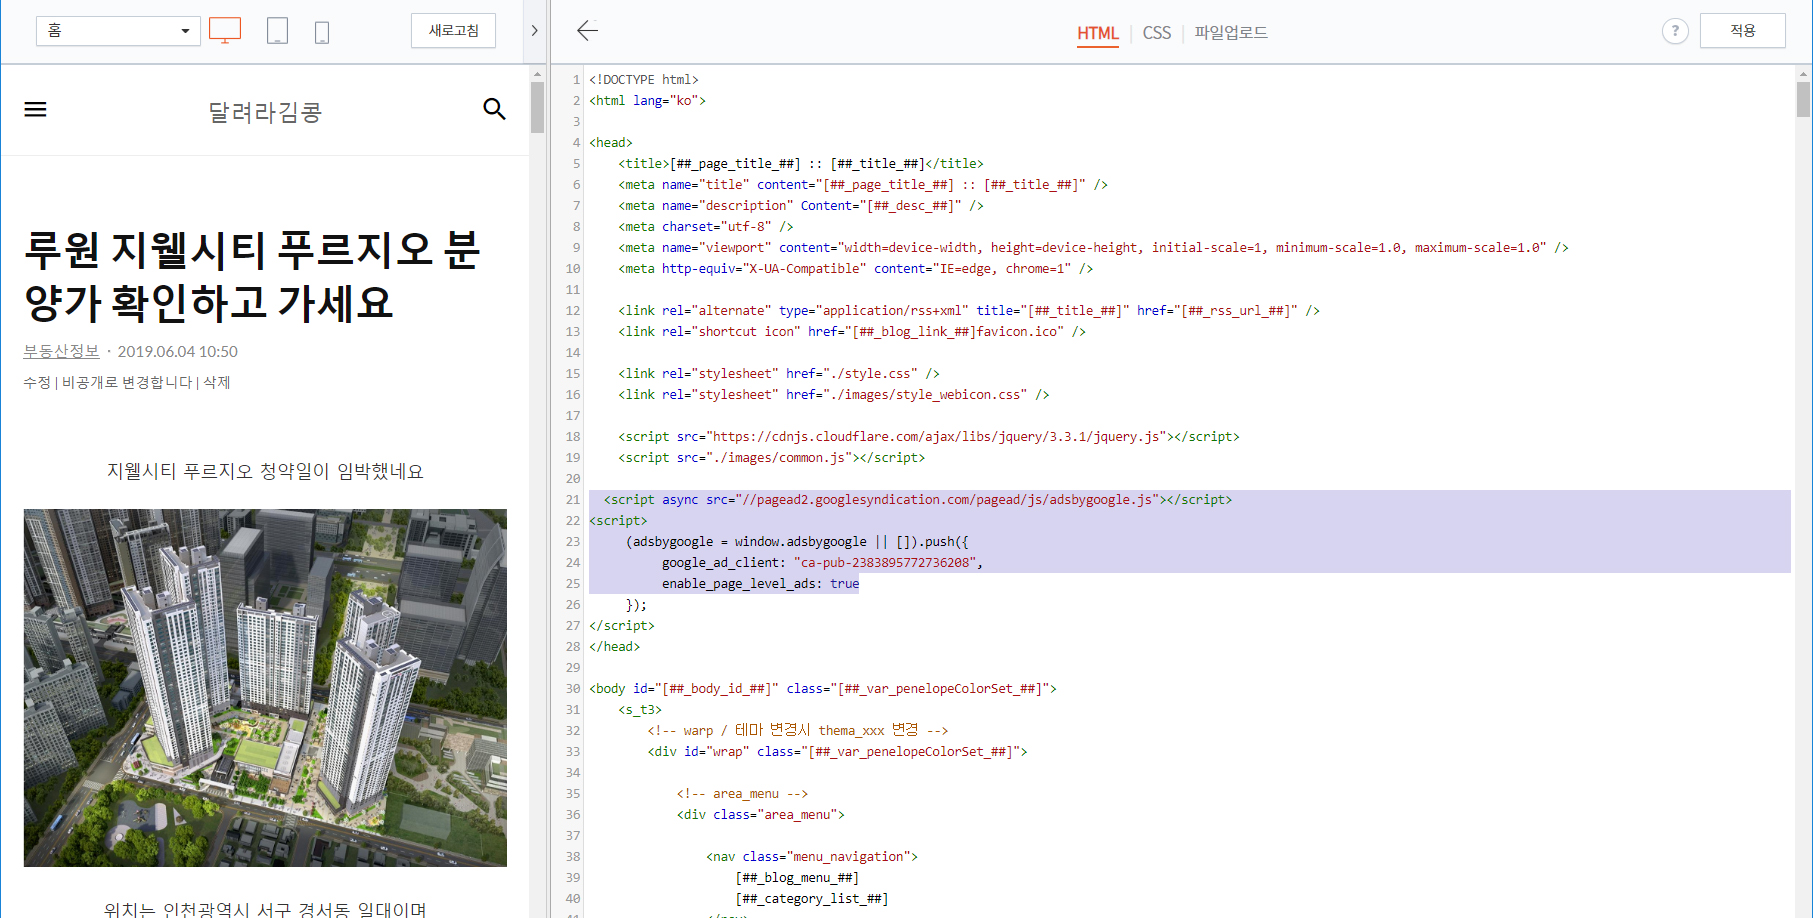This screenshot has height=918, width=1813.
Task: Switch to mobile phone preview icon
Action: [x=322, y=32]
